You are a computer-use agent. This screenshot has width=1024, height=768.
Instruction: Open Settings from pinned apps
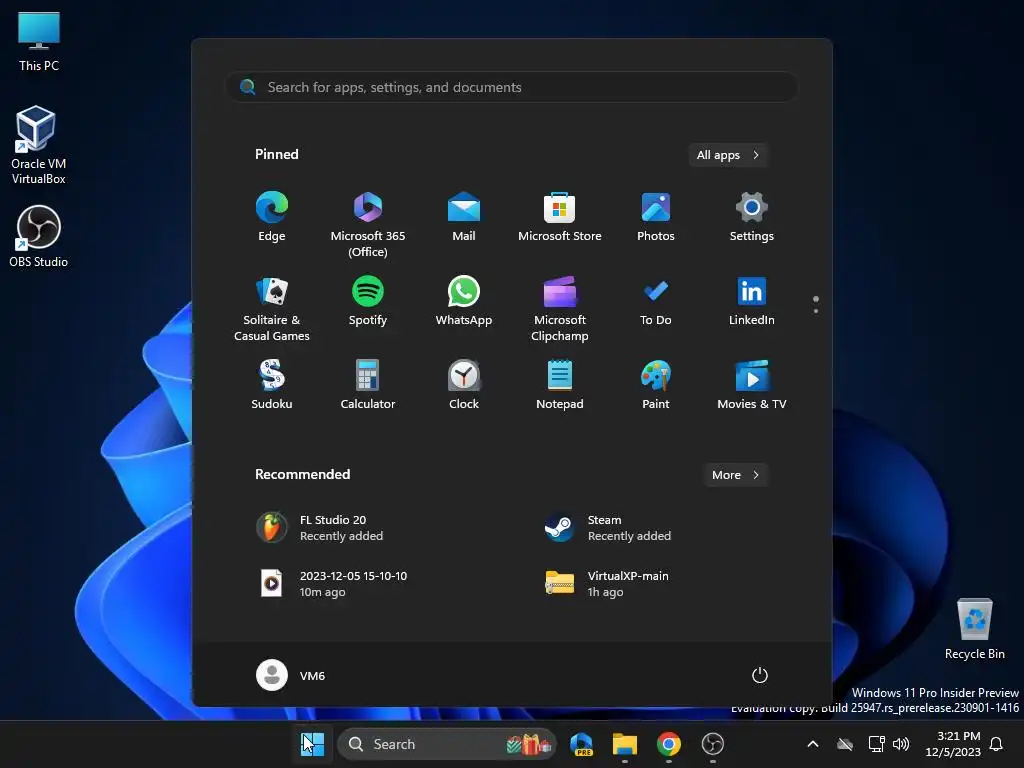[x=752, y=217]
